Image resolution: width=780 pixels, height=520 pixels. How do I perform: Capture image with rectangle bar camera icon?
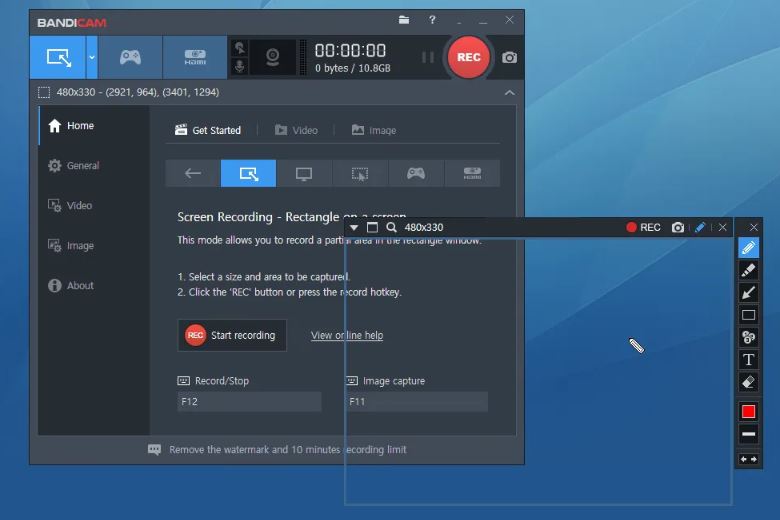(678, 227)
